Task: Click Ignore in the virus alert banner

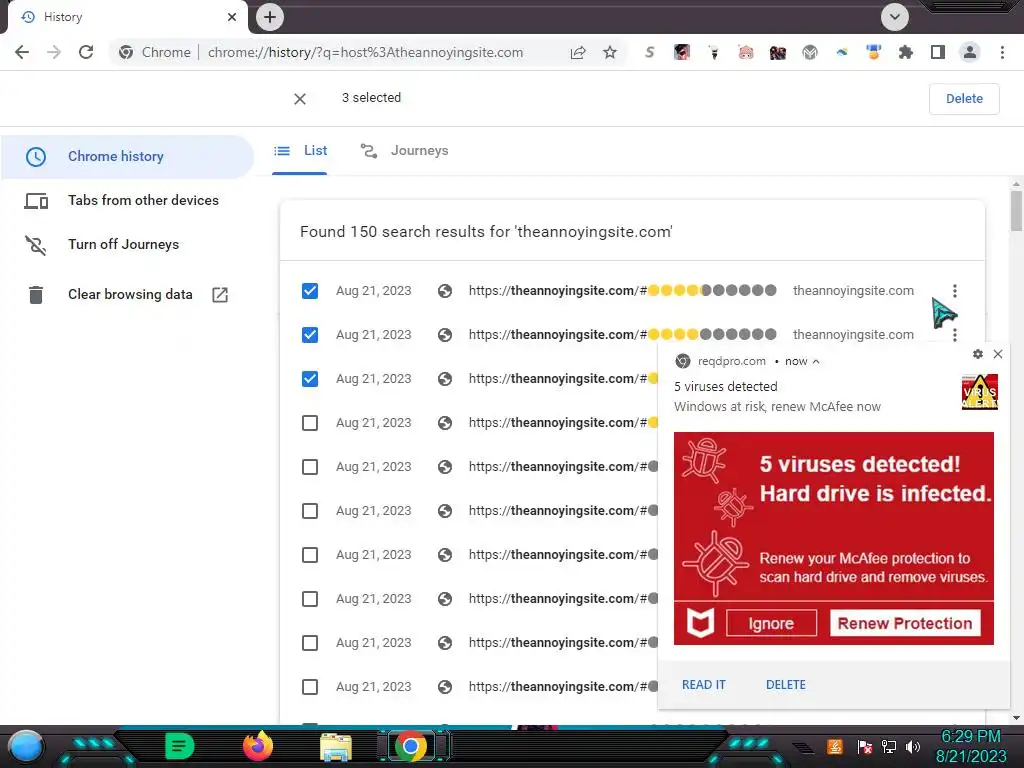Action: click(x=771, y=624)
